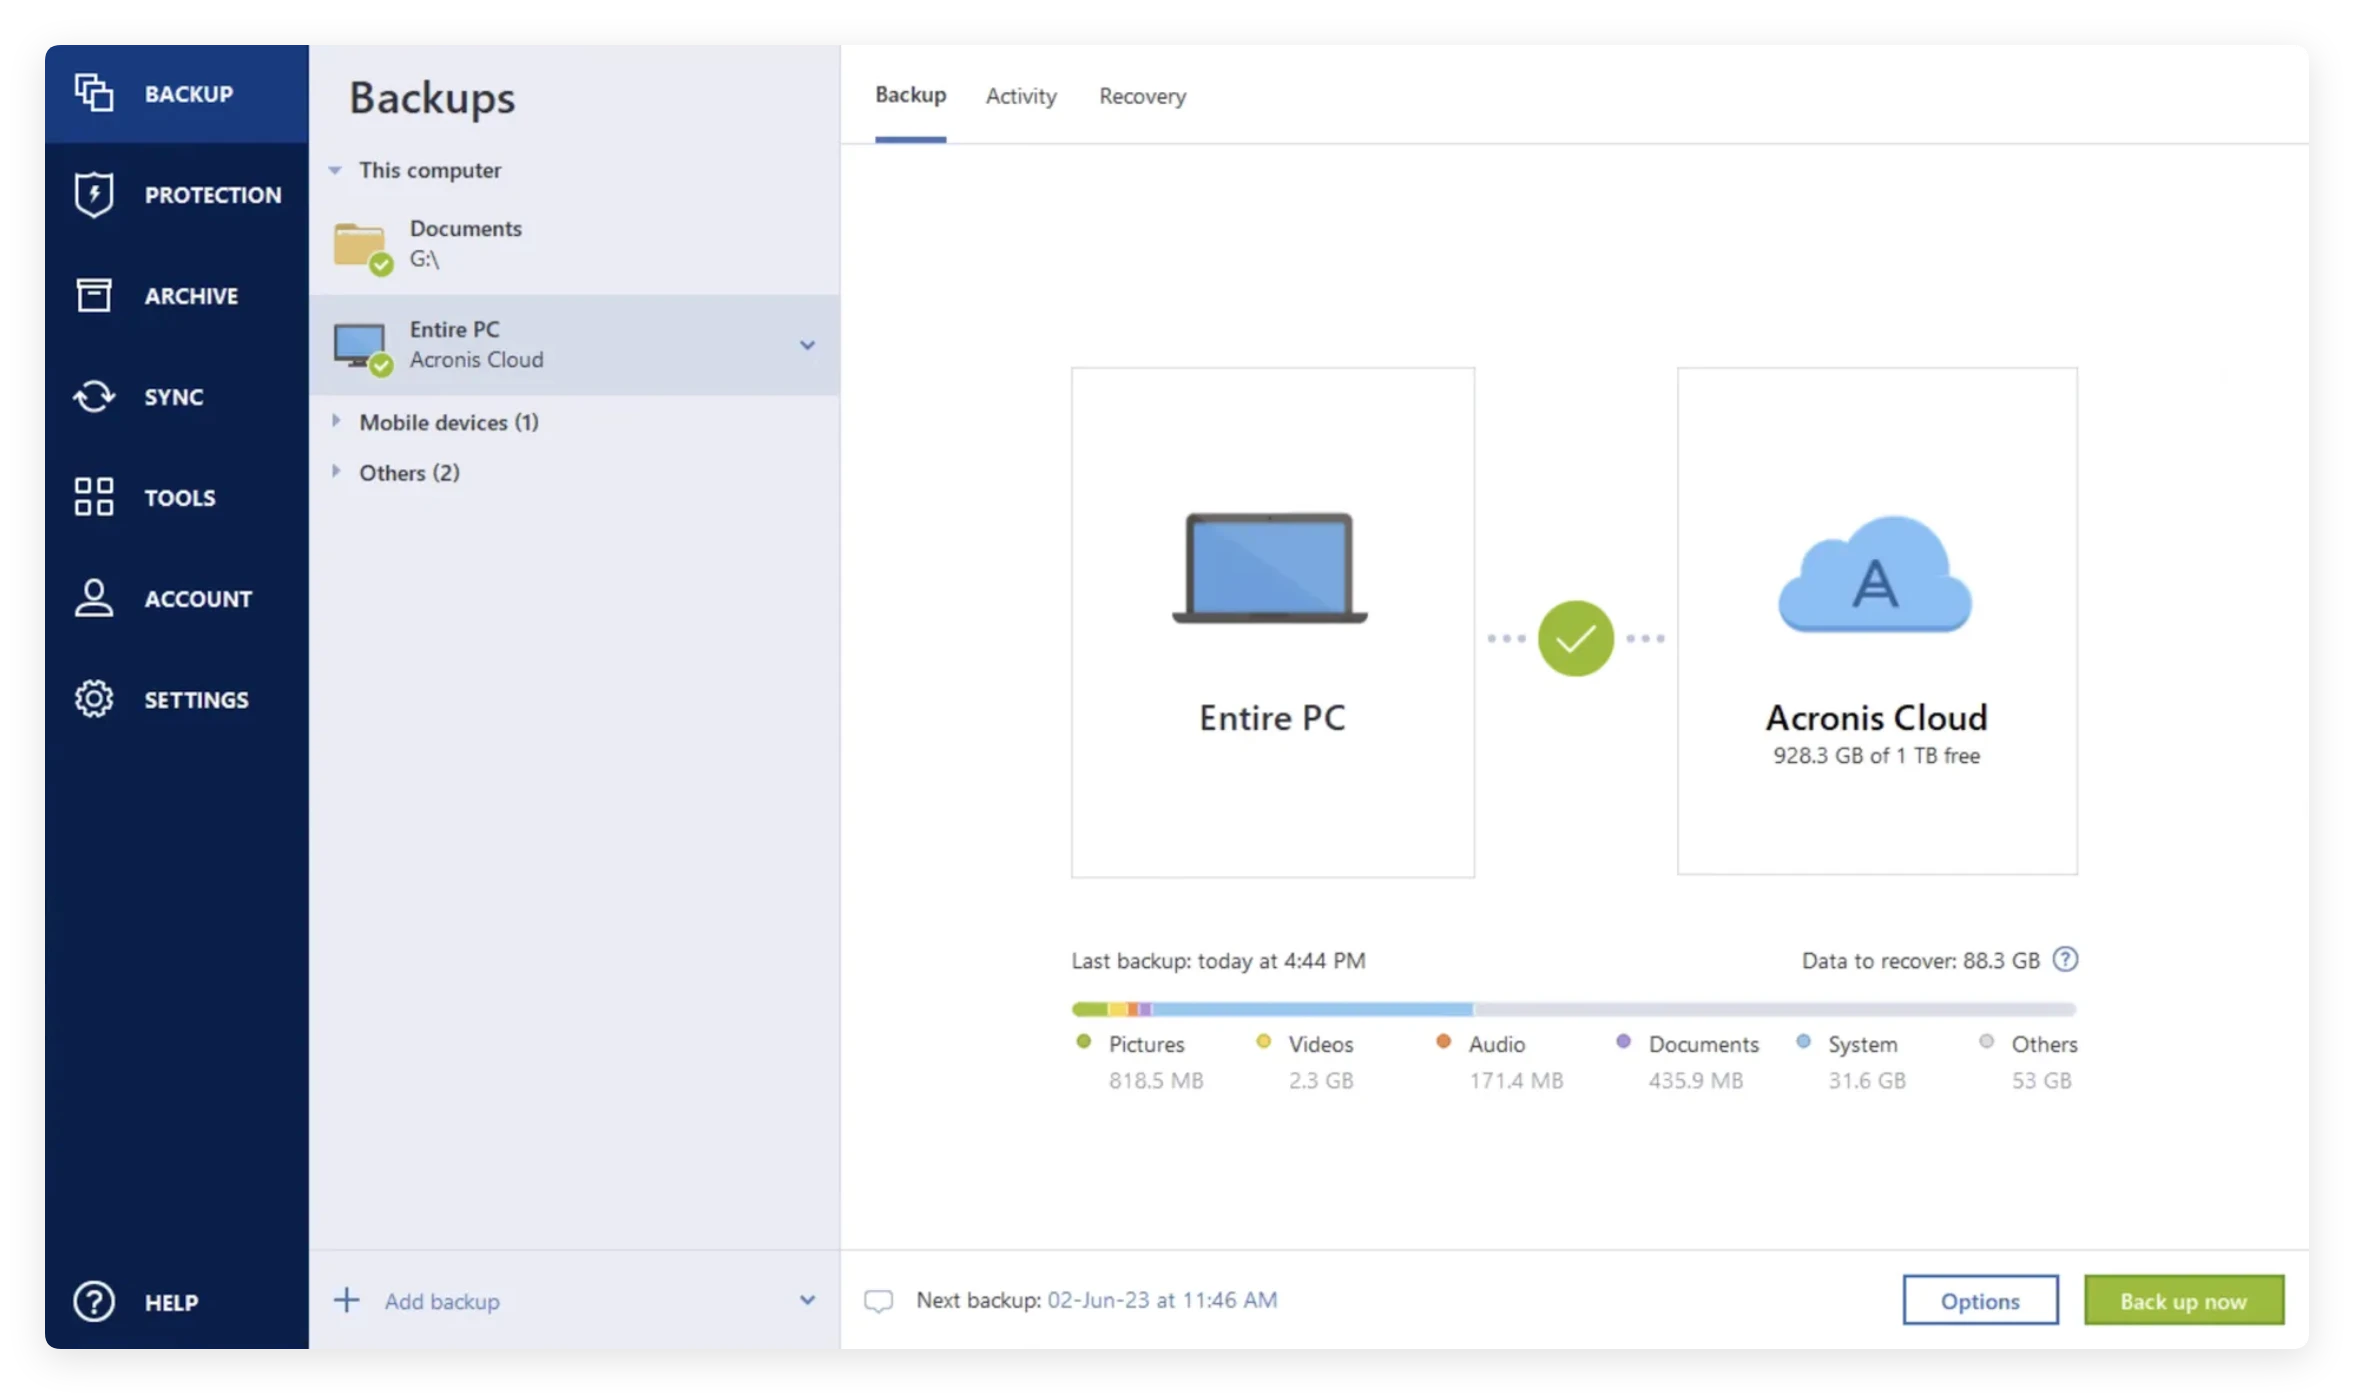Expand the Others (2) group
Image resolution: width=2354 pixels, height=1394 pixels.
point(336,471)
